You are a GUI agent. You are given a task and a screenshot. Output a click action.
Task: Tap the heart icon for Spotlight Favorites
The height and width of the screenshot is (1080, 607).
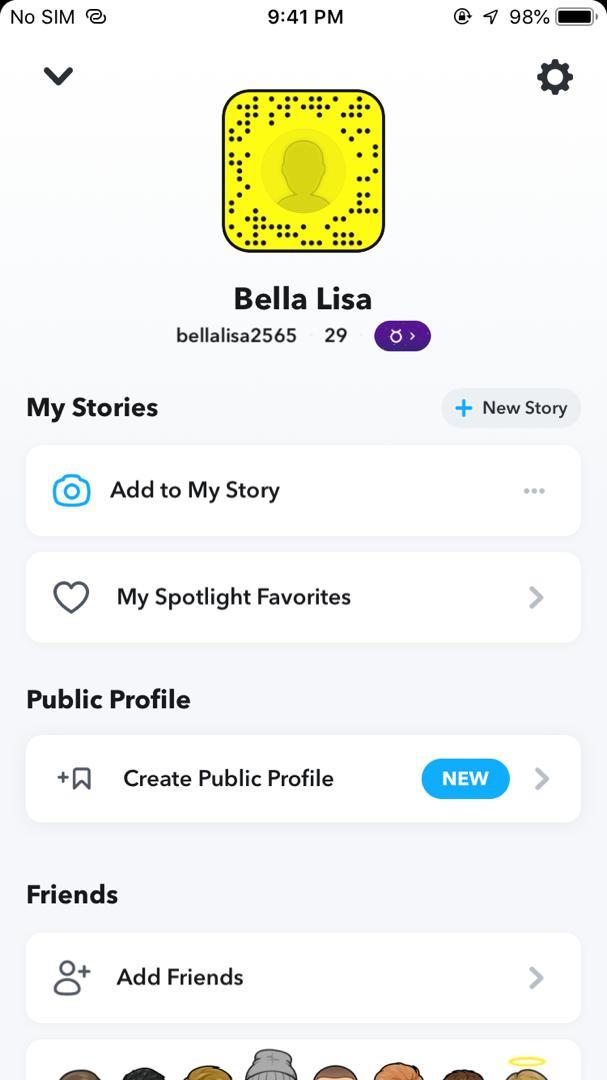tap(71, 598)
